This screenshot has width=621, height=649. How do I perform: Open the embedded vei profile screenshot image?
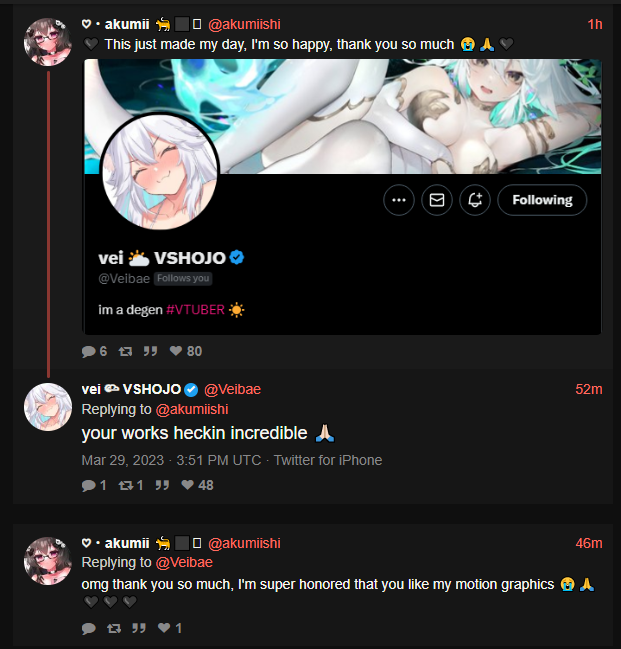coord(342,197)
